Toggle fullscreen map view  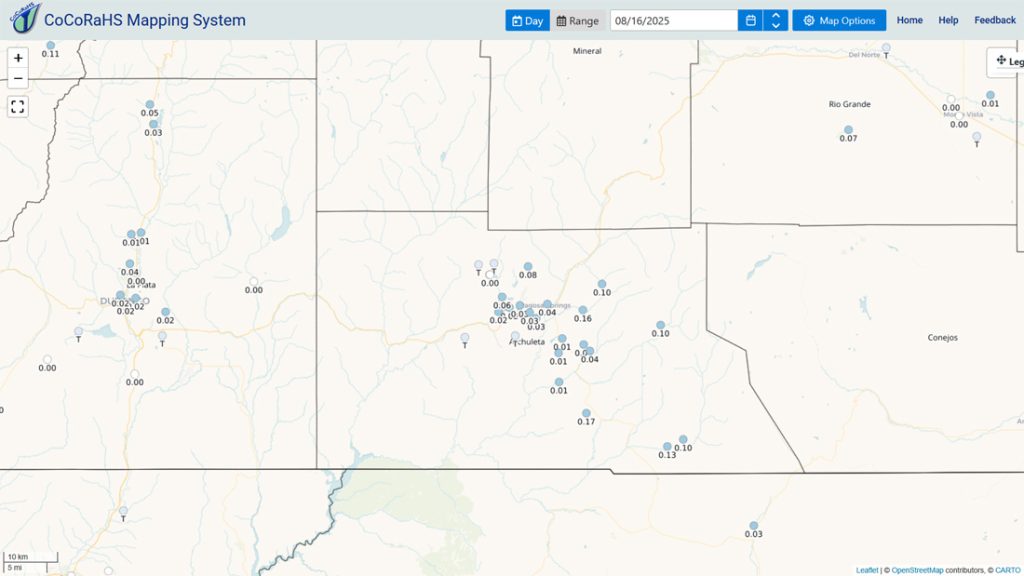pos(18,106)
